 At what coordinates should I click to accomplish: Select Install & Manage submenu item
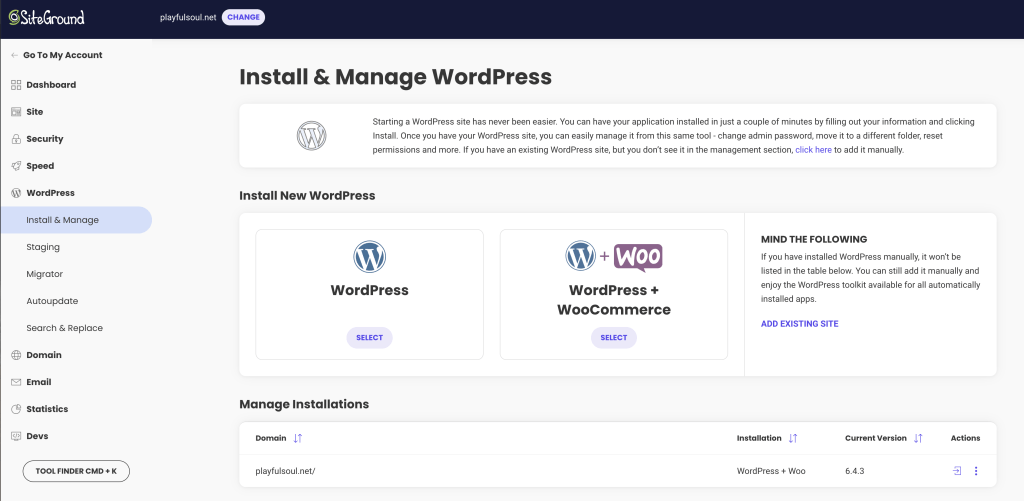[76, 220]
